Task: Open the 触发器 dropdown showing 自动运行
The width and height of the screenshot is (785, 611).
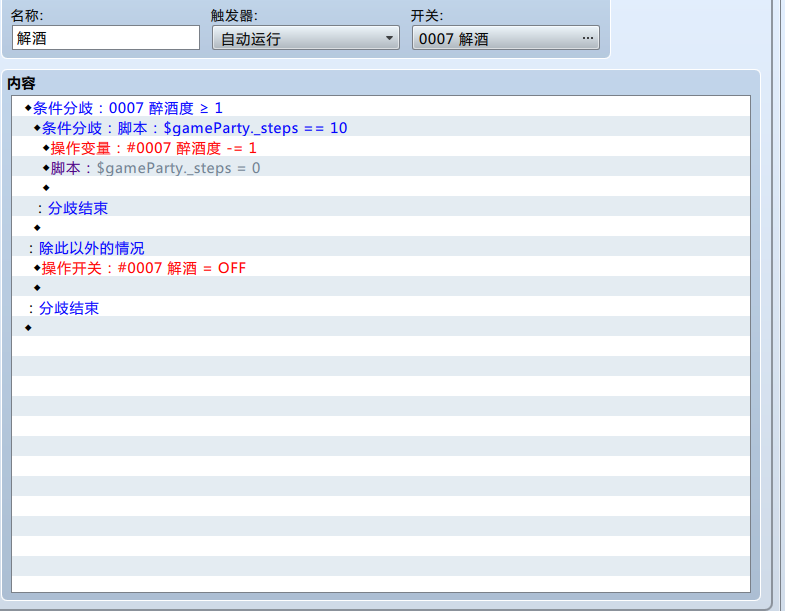Action: pyautogui.click(x=305, y=38)
